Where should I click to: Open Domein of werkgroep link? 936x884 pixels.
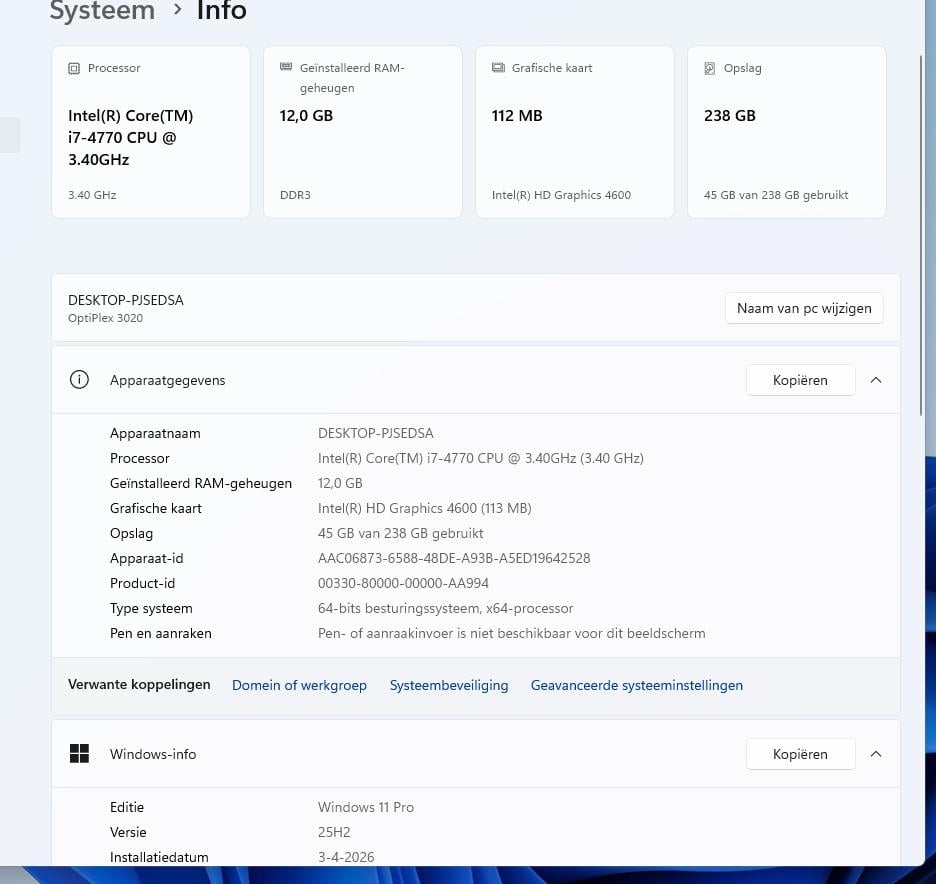pyautogui.click(x=299, y=685)
